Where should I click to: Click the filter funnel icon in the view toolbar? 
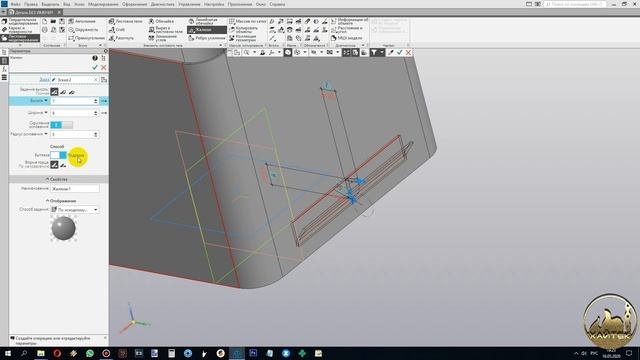click(x=373, y=53)
